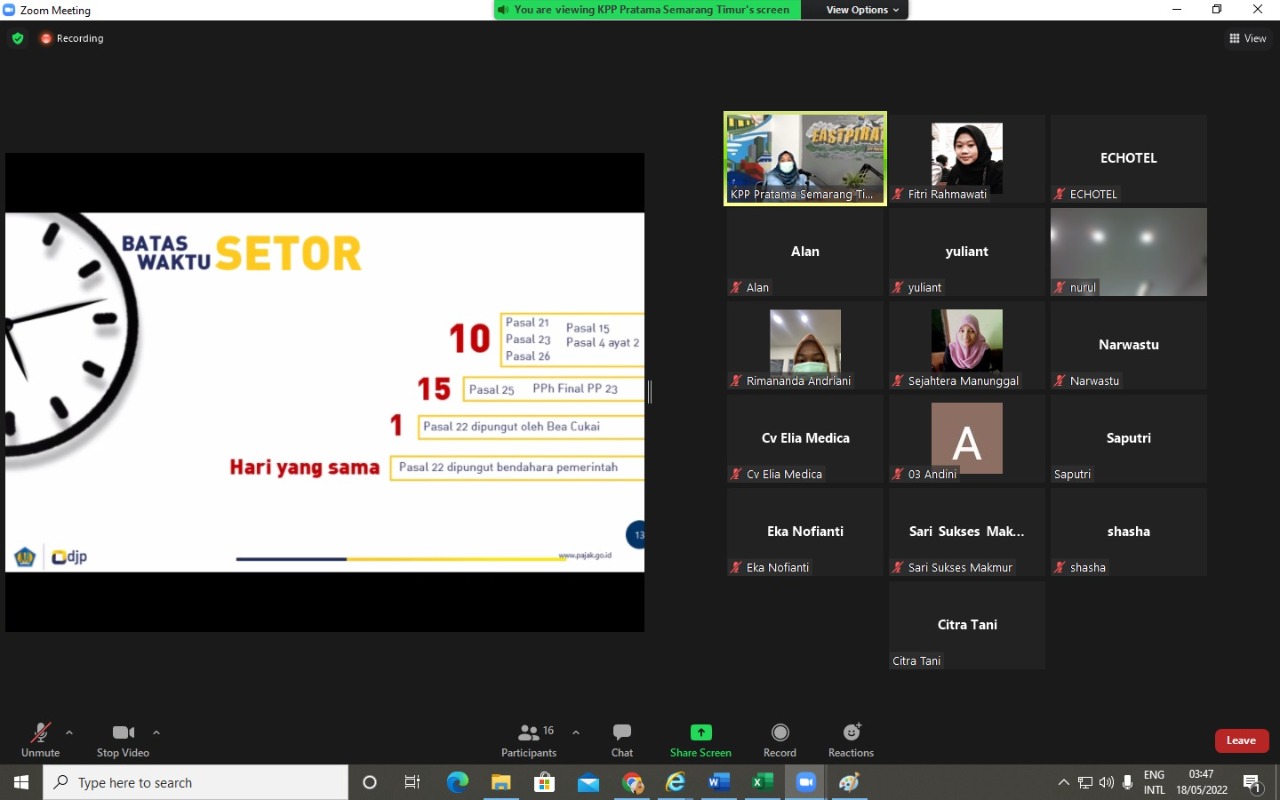Open the Participants list
The height and width of the screenshot is (800, 1280).
coord(529,740)
